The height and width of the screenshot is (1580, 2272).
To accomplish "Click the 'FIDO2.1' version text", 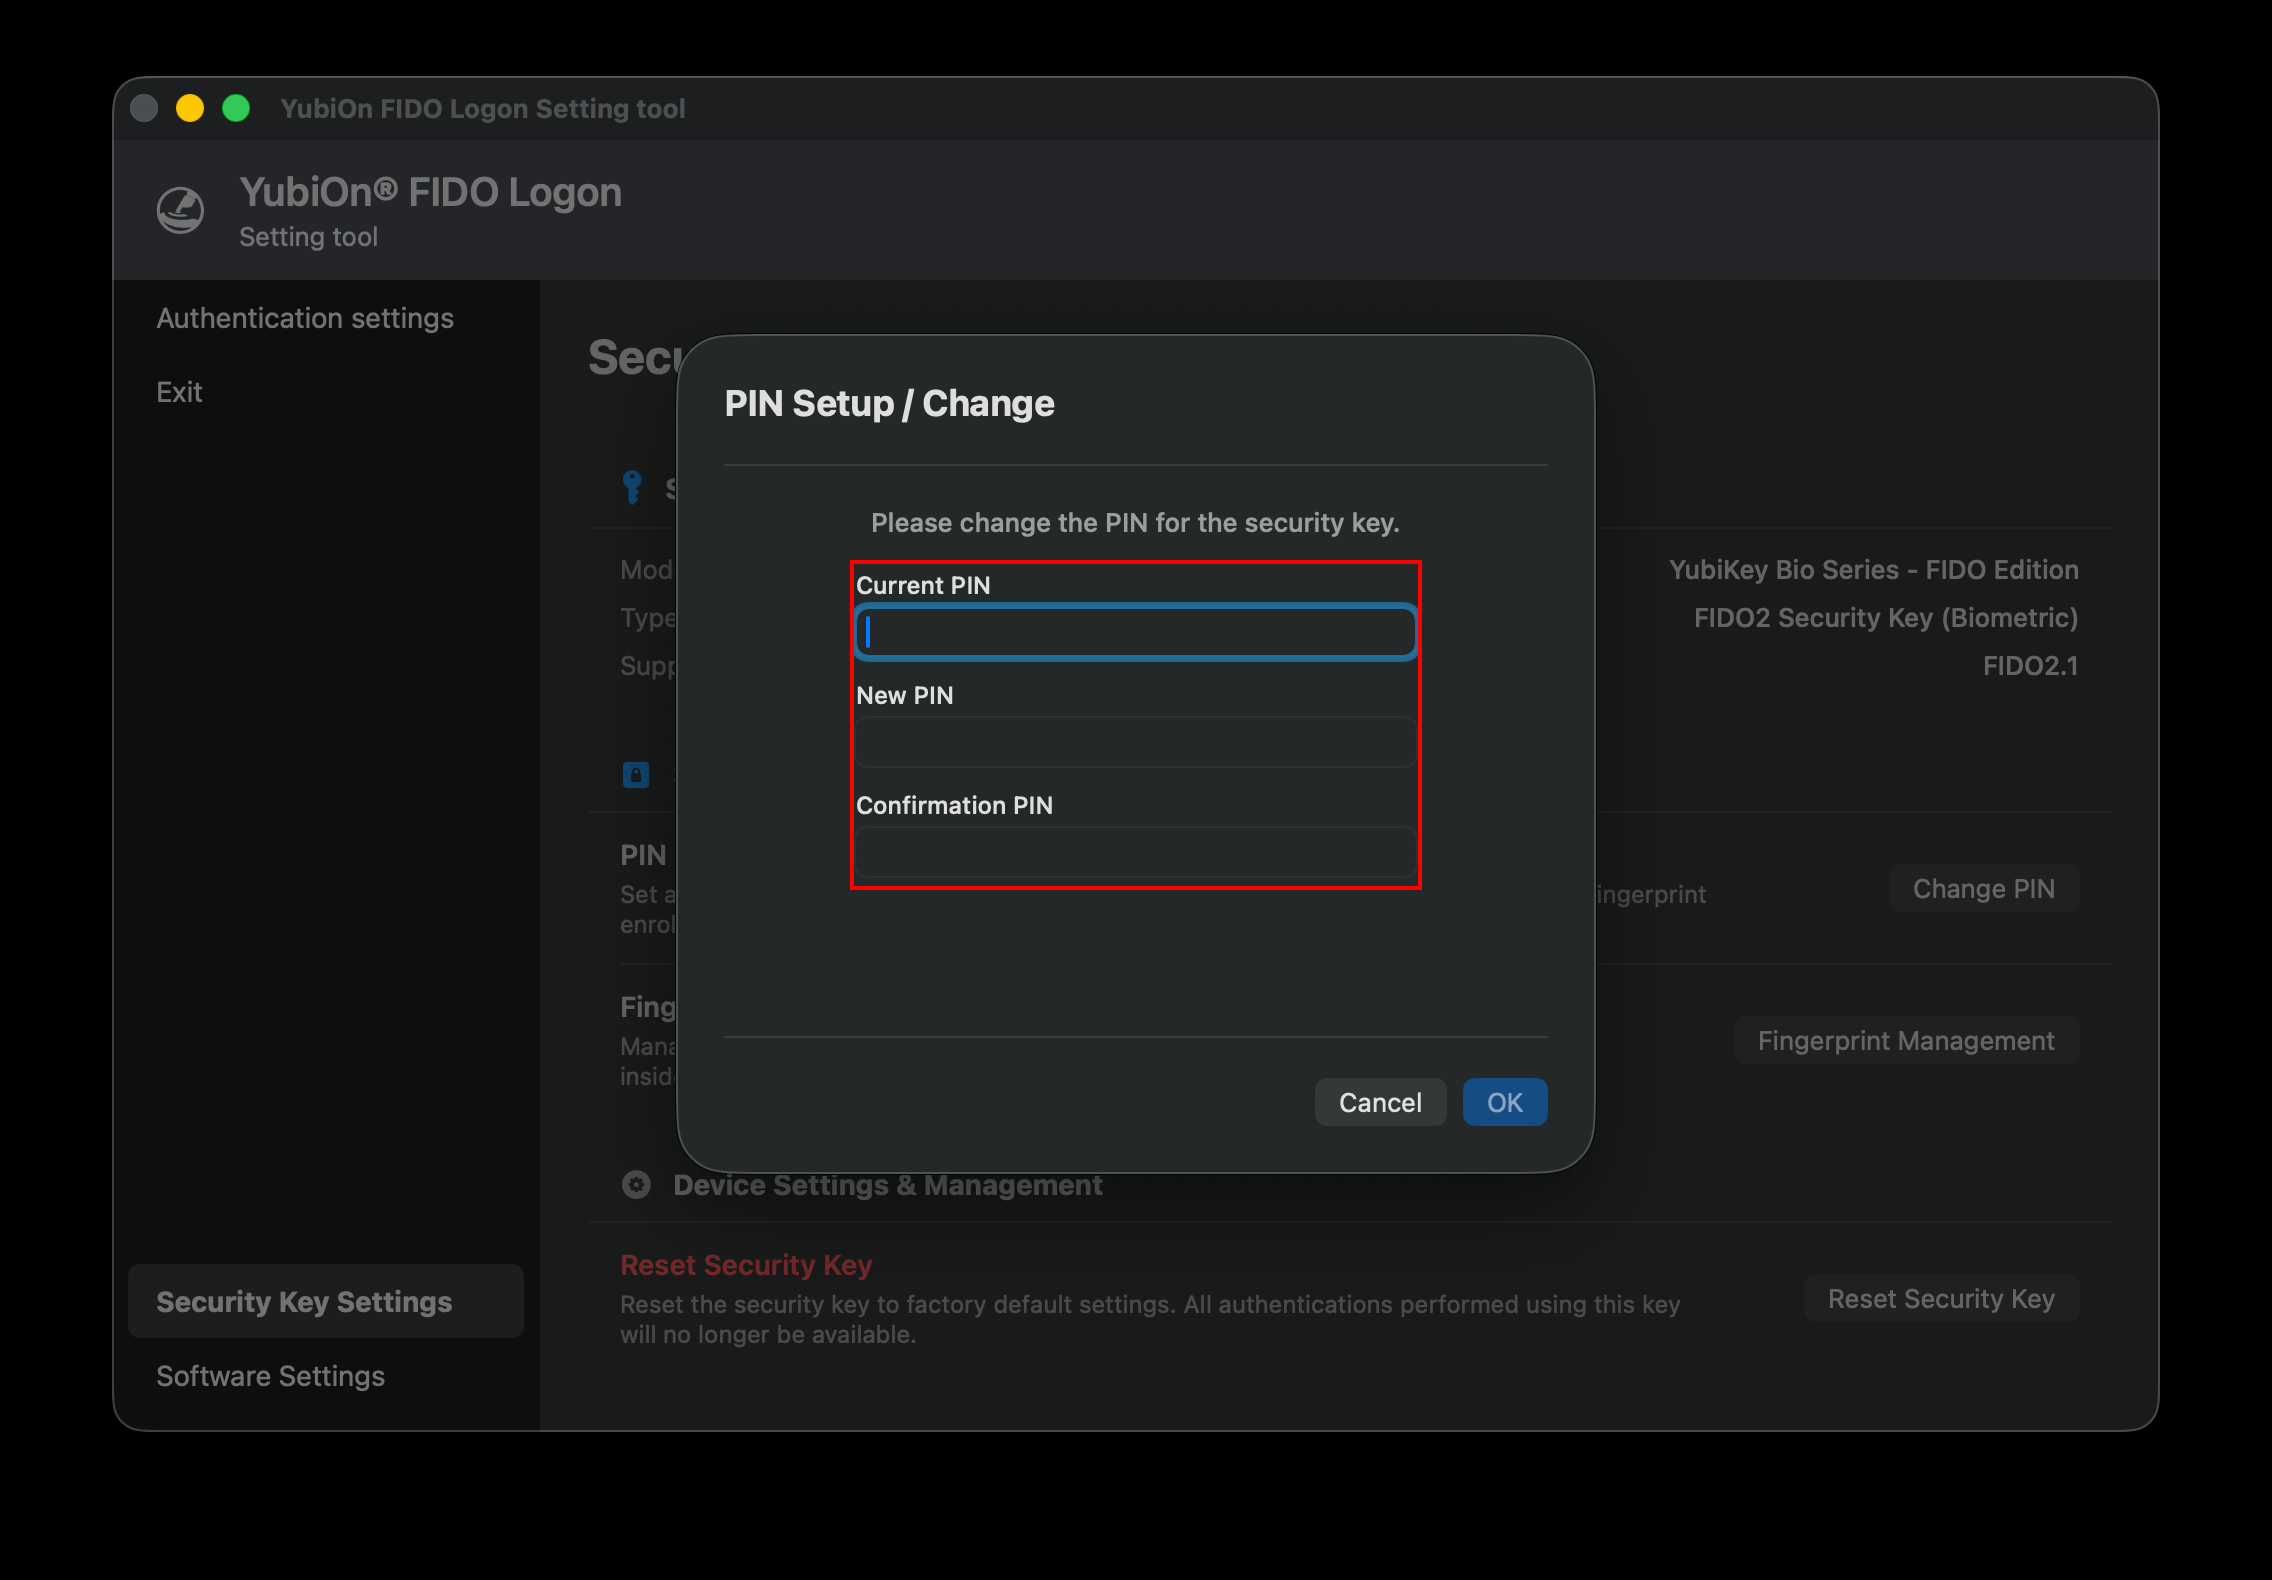I will [x=2030, y=666].
